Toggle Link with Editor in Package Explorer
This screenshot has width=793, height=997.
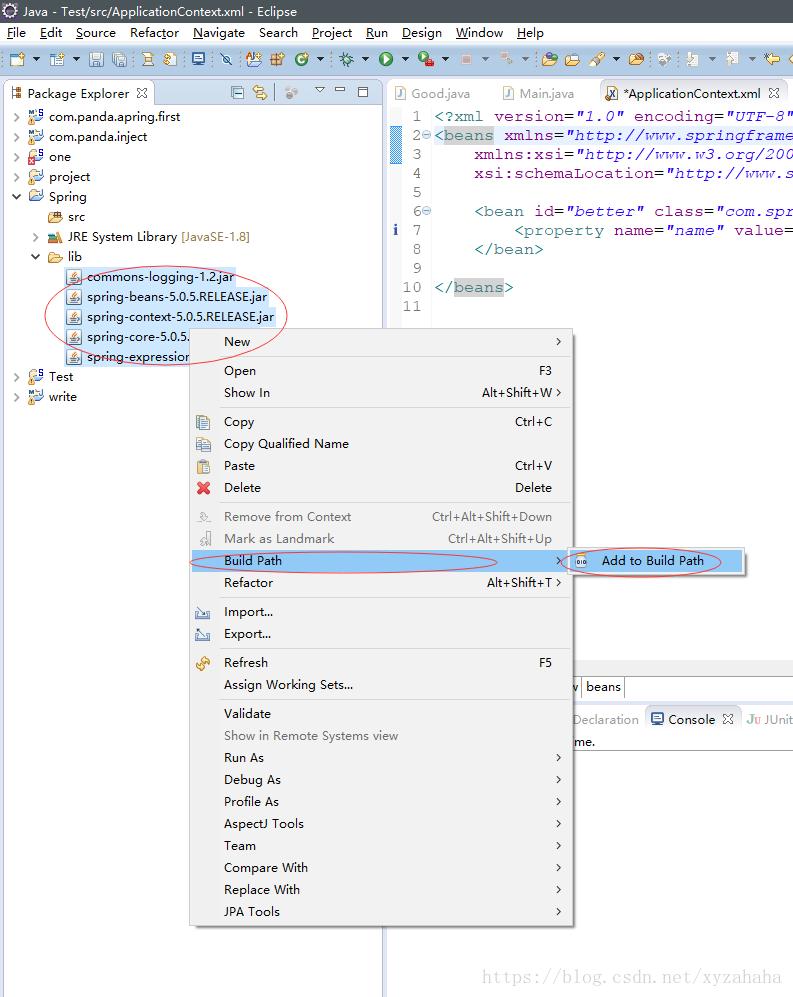click(259, 93)
